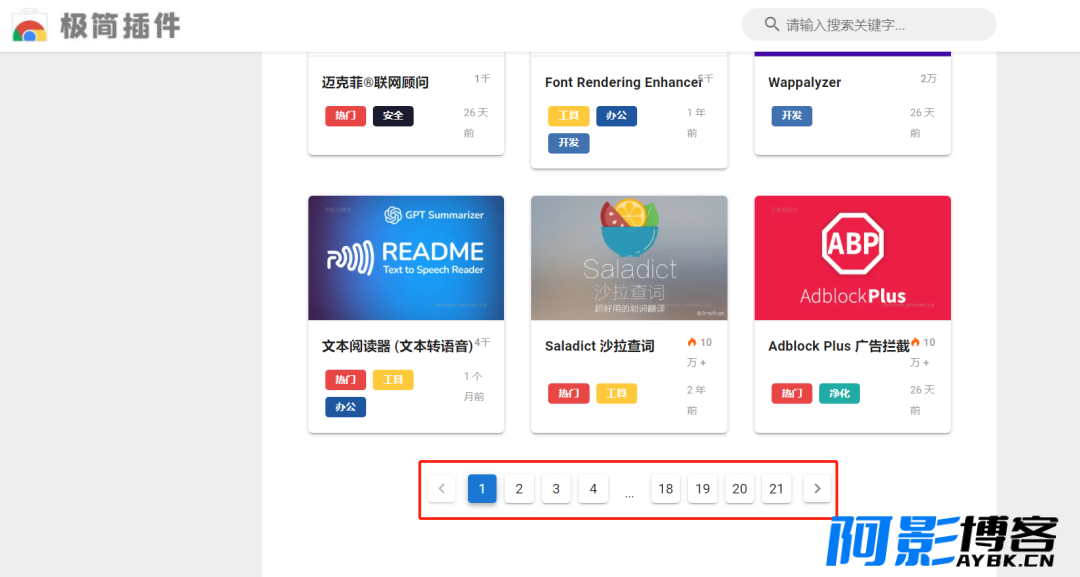Image resolution: width=1080 pixels, height=577 pixels.
Task: Go to next page with right chevron
Action: pyautogui.click(x=817, y=489)
